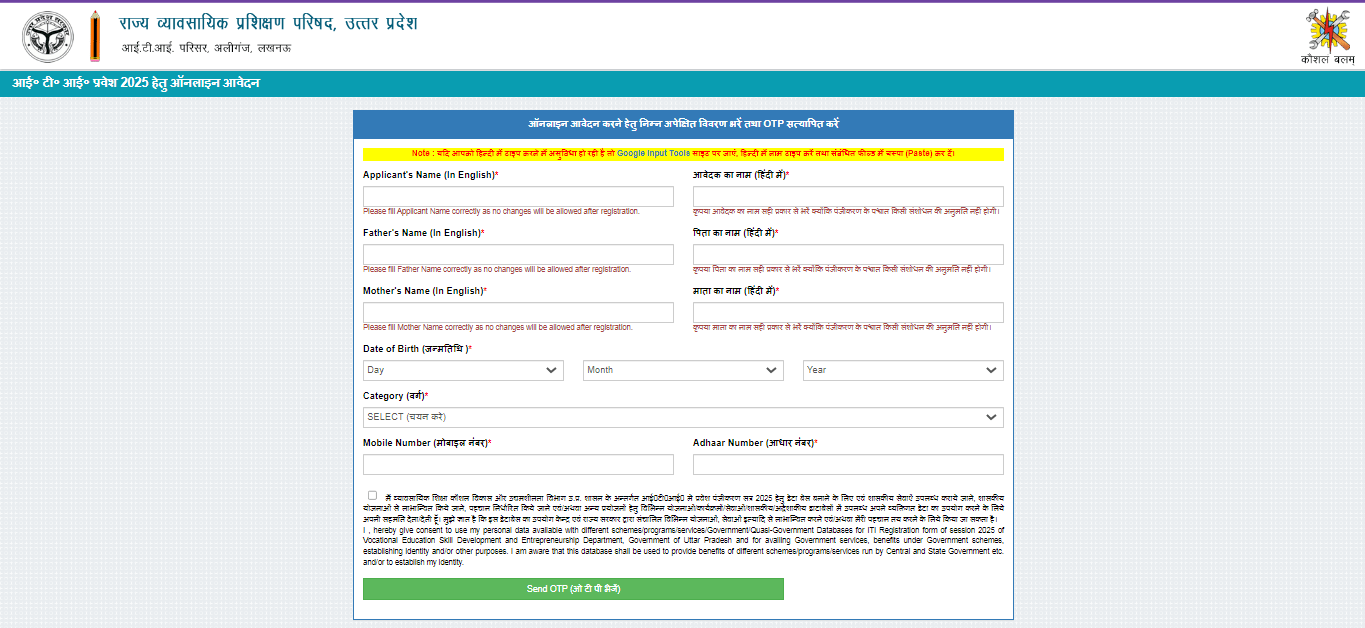Open the Google Input Tools link
The image size is (1365, 628).
(653, 154)
